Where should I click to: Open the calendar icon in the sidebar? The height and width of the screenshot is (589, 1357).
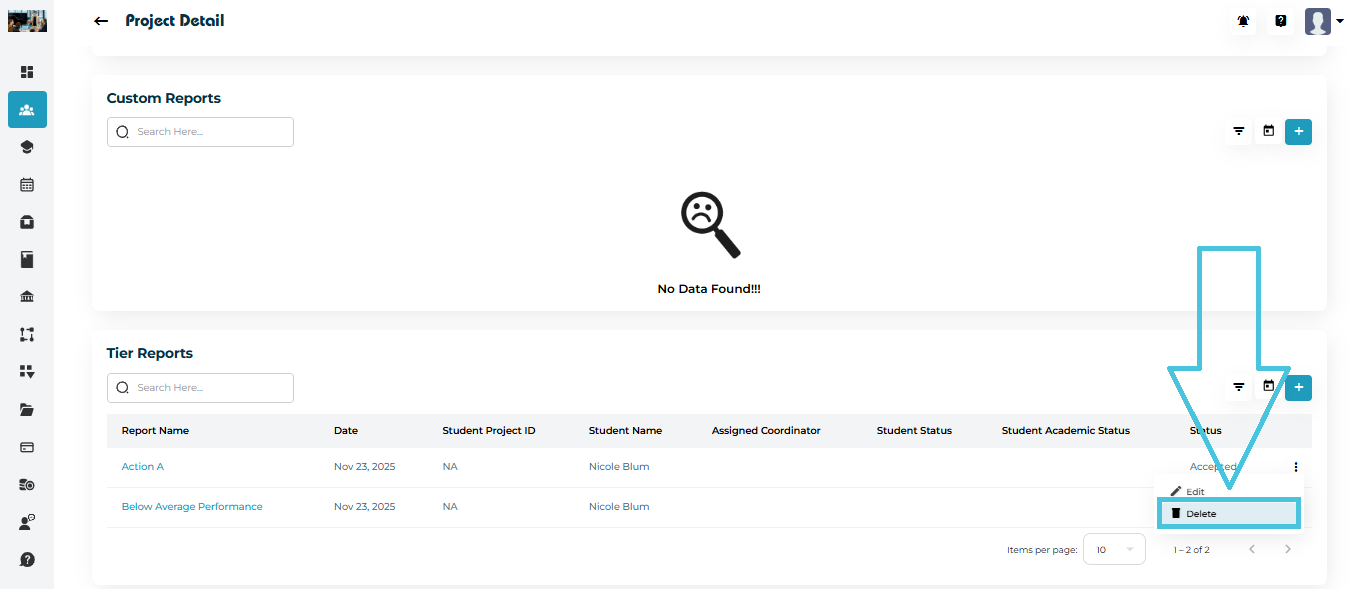click(27, 185)
